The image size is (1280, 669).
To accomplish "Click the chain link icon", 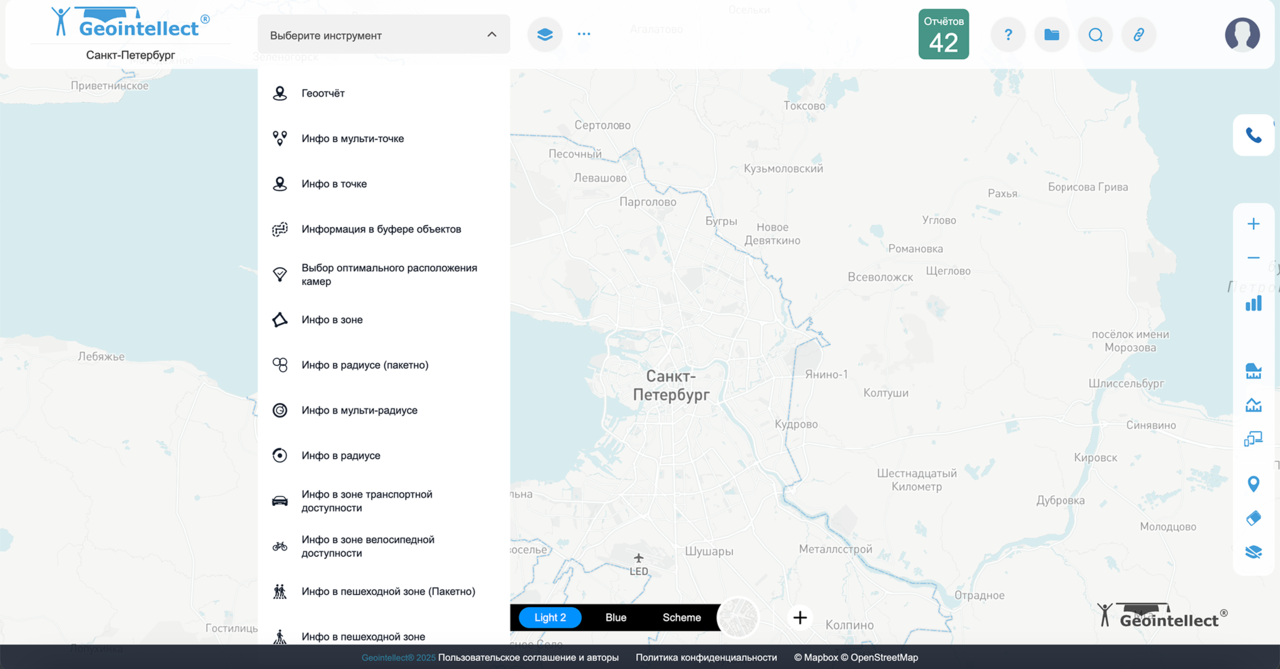I will point(1138,35).
